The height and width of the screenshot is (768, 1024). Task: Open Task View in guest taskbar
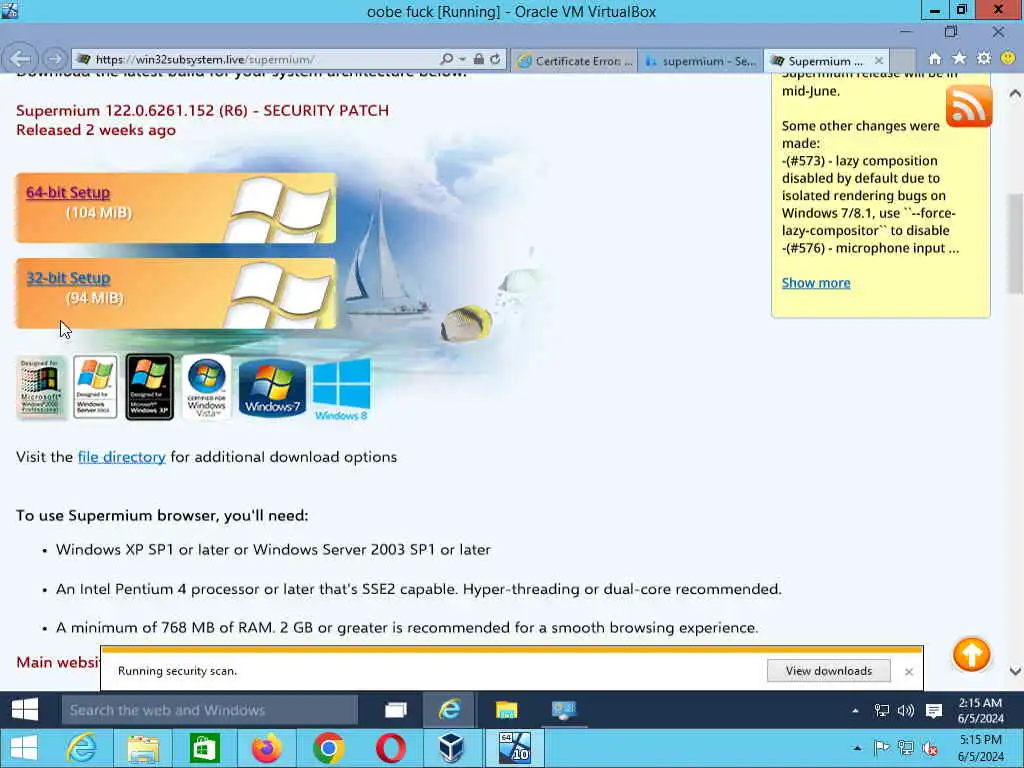[396, 710]
